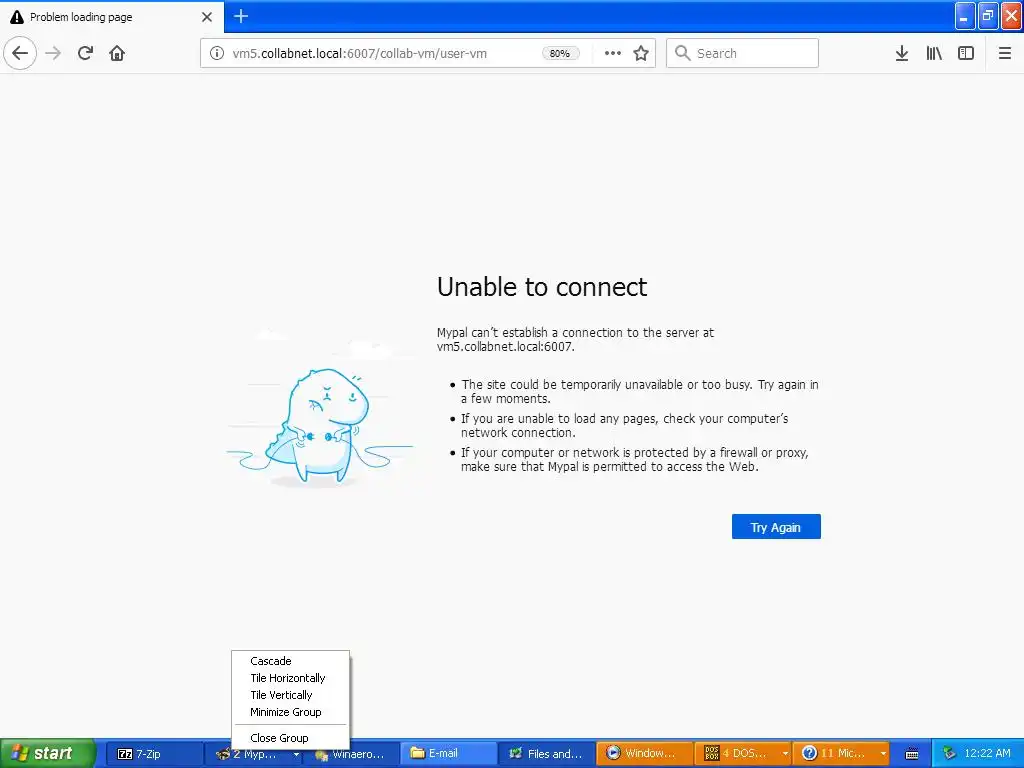
Task: Open the downloads panel
Action: pyautogui.click(x=902, y=53)
